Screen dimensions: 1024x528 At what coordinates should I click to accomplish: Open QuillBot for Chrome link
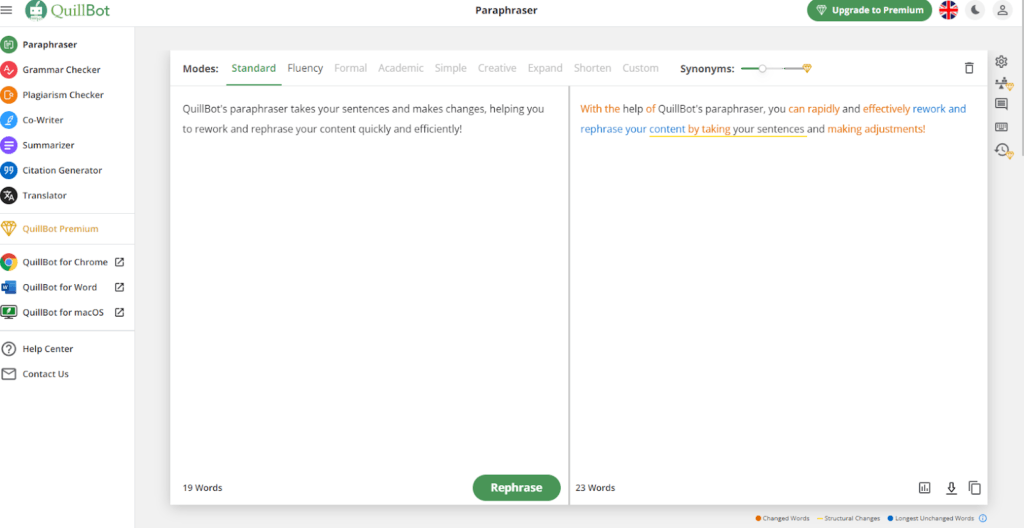(63, 262)
